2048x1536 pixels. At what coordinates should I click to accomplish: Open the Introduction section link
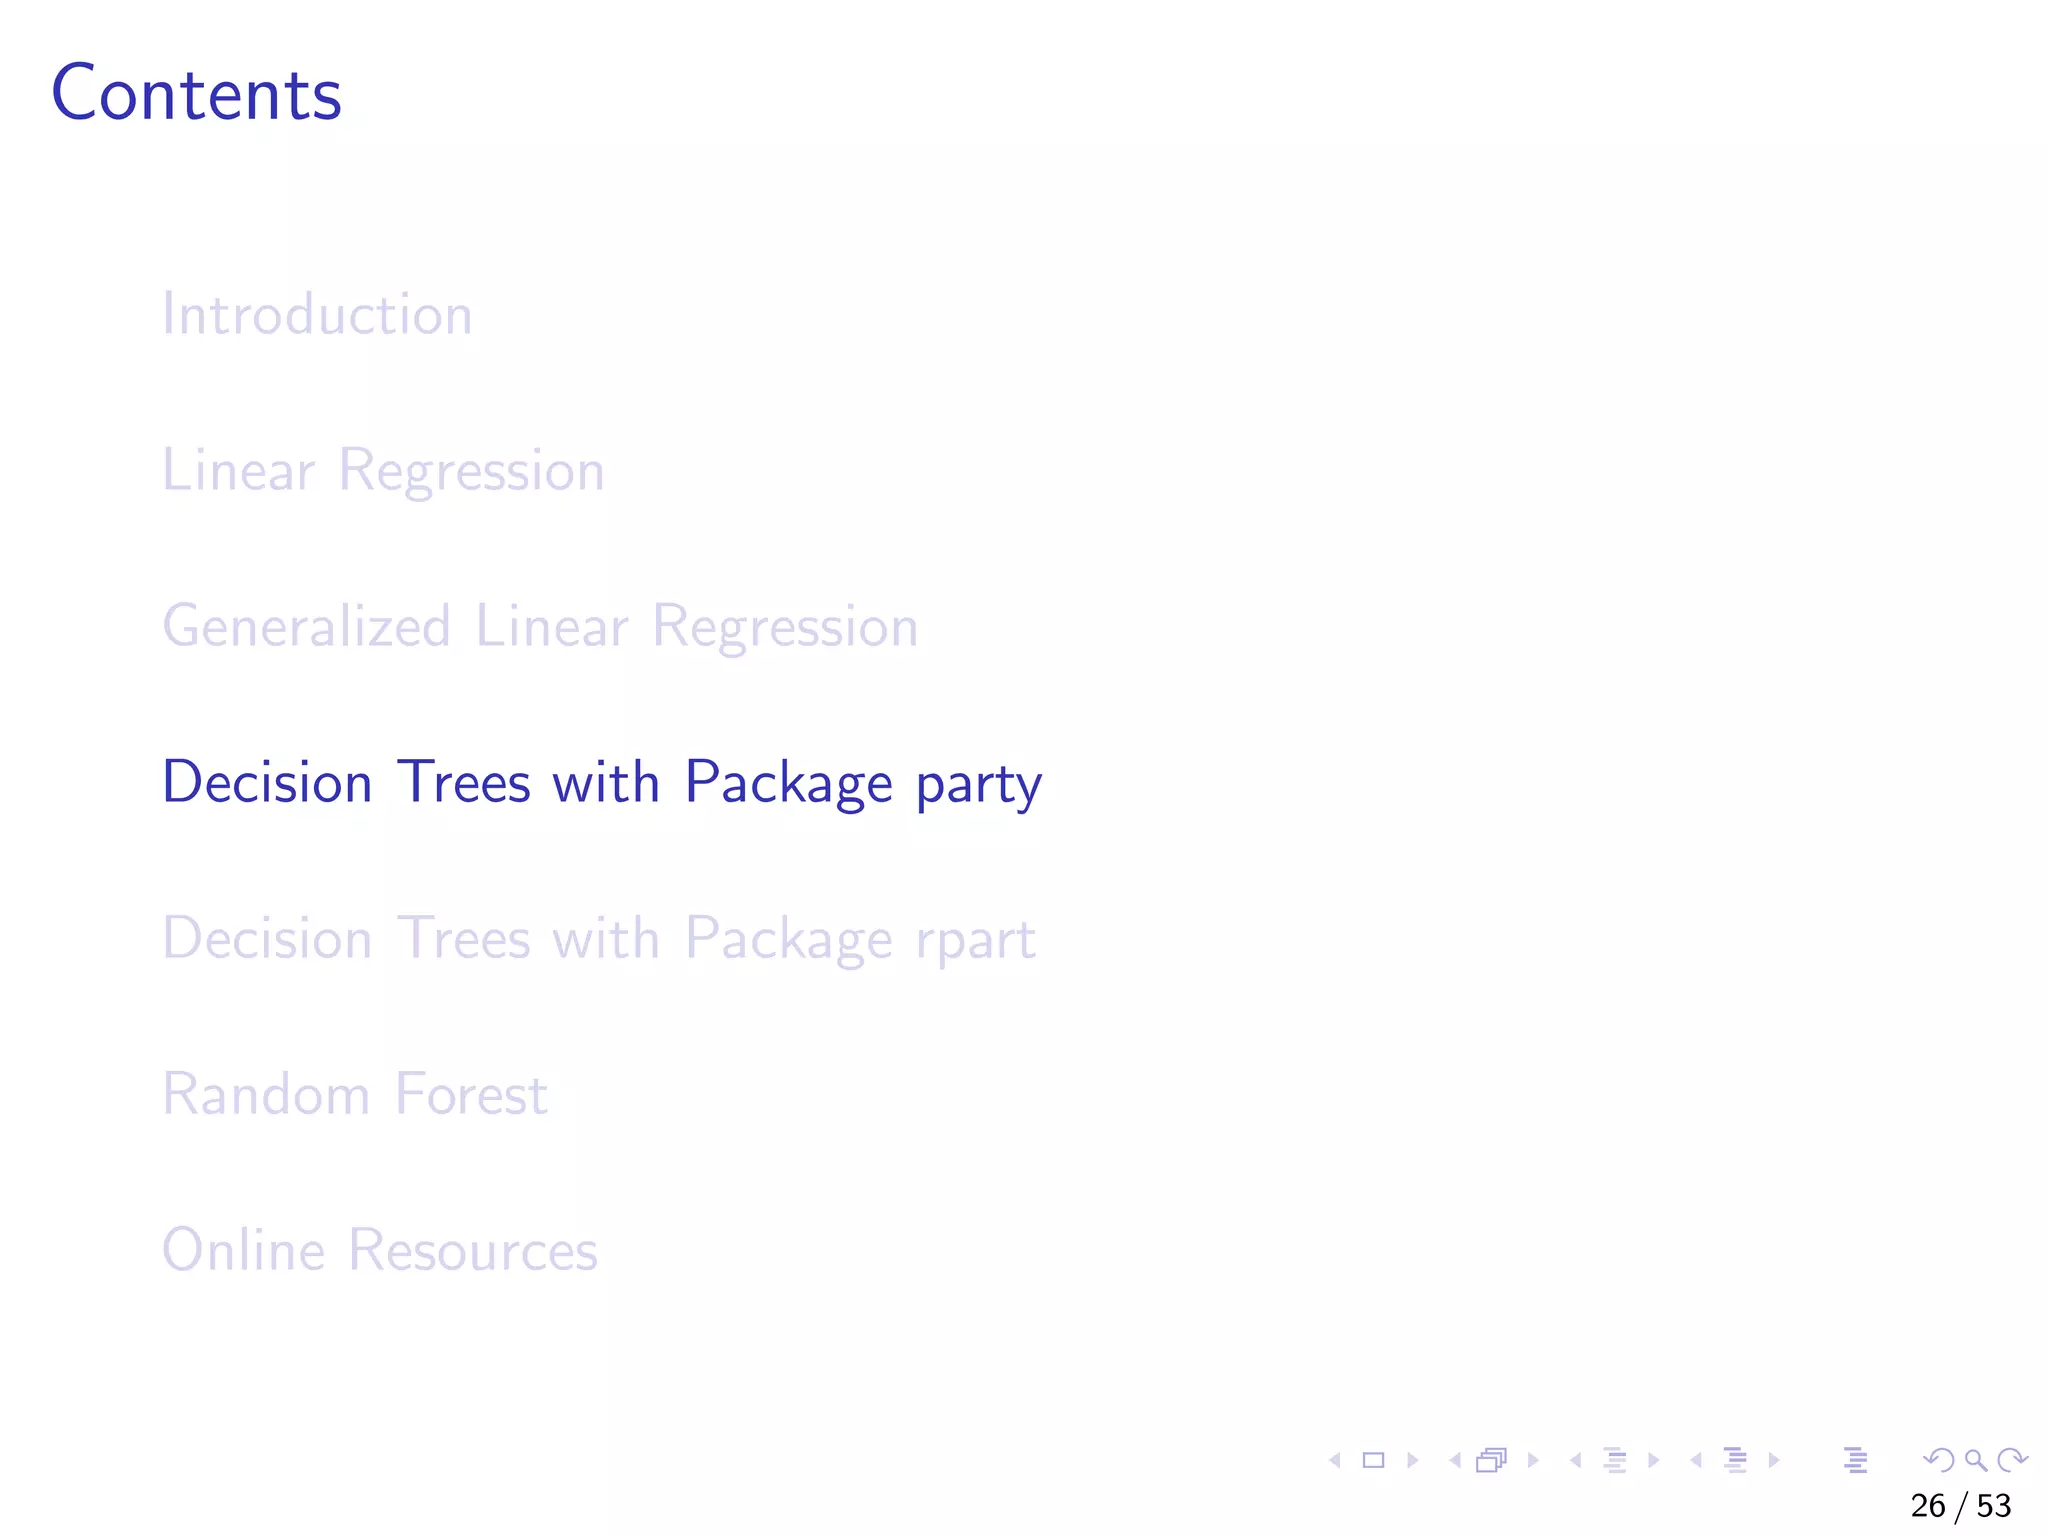317,314
